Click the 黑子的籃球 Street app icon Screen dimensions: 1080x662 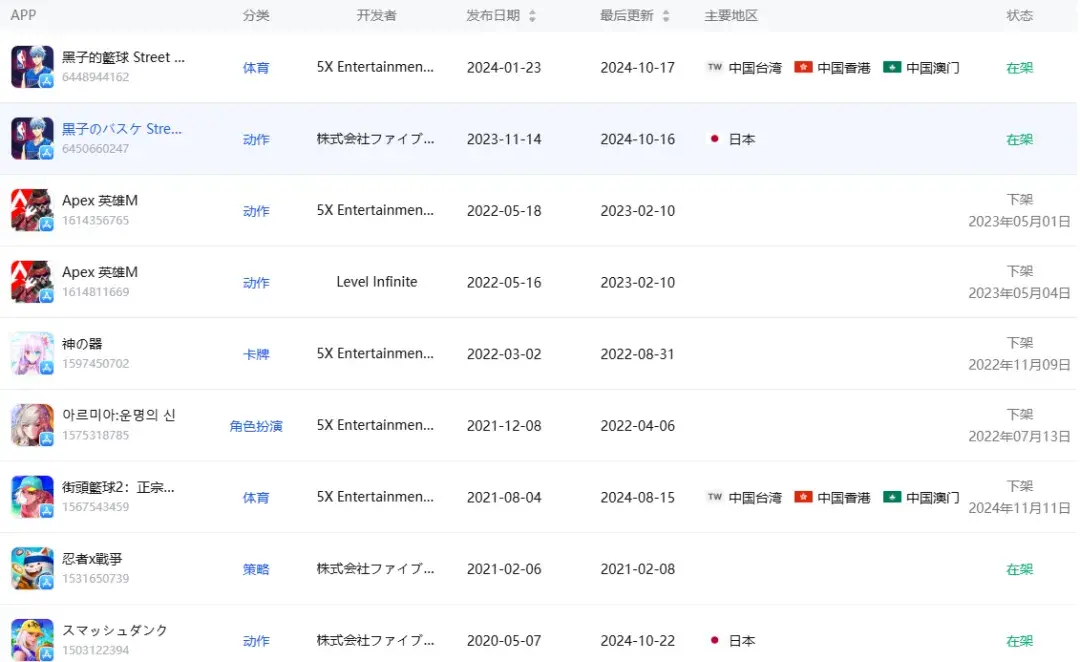pos(32,68)
